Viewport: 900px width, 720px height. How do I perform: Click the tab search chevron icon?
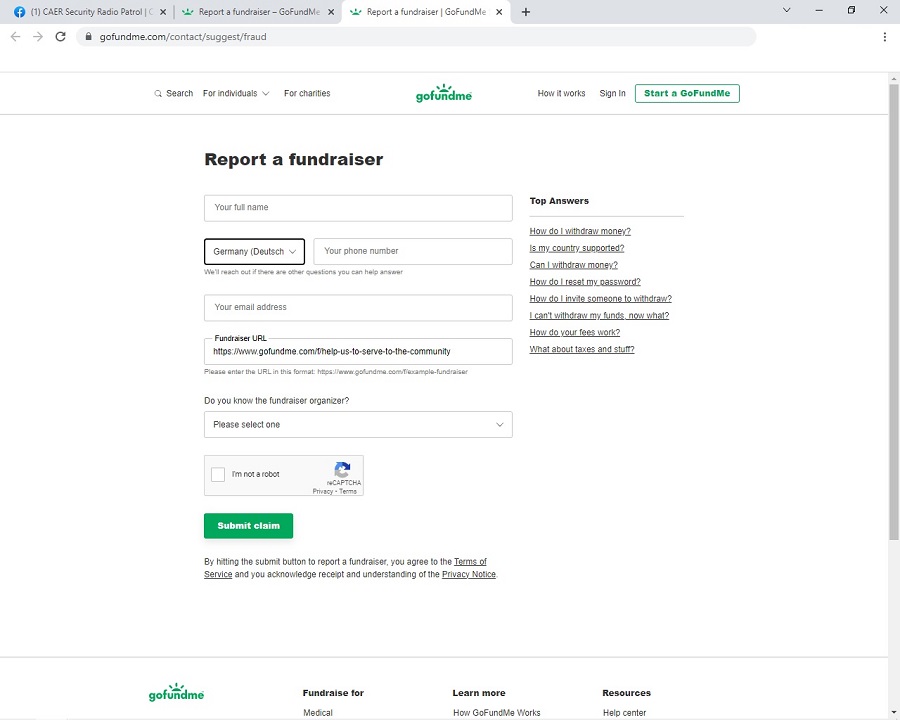[787, 10]
